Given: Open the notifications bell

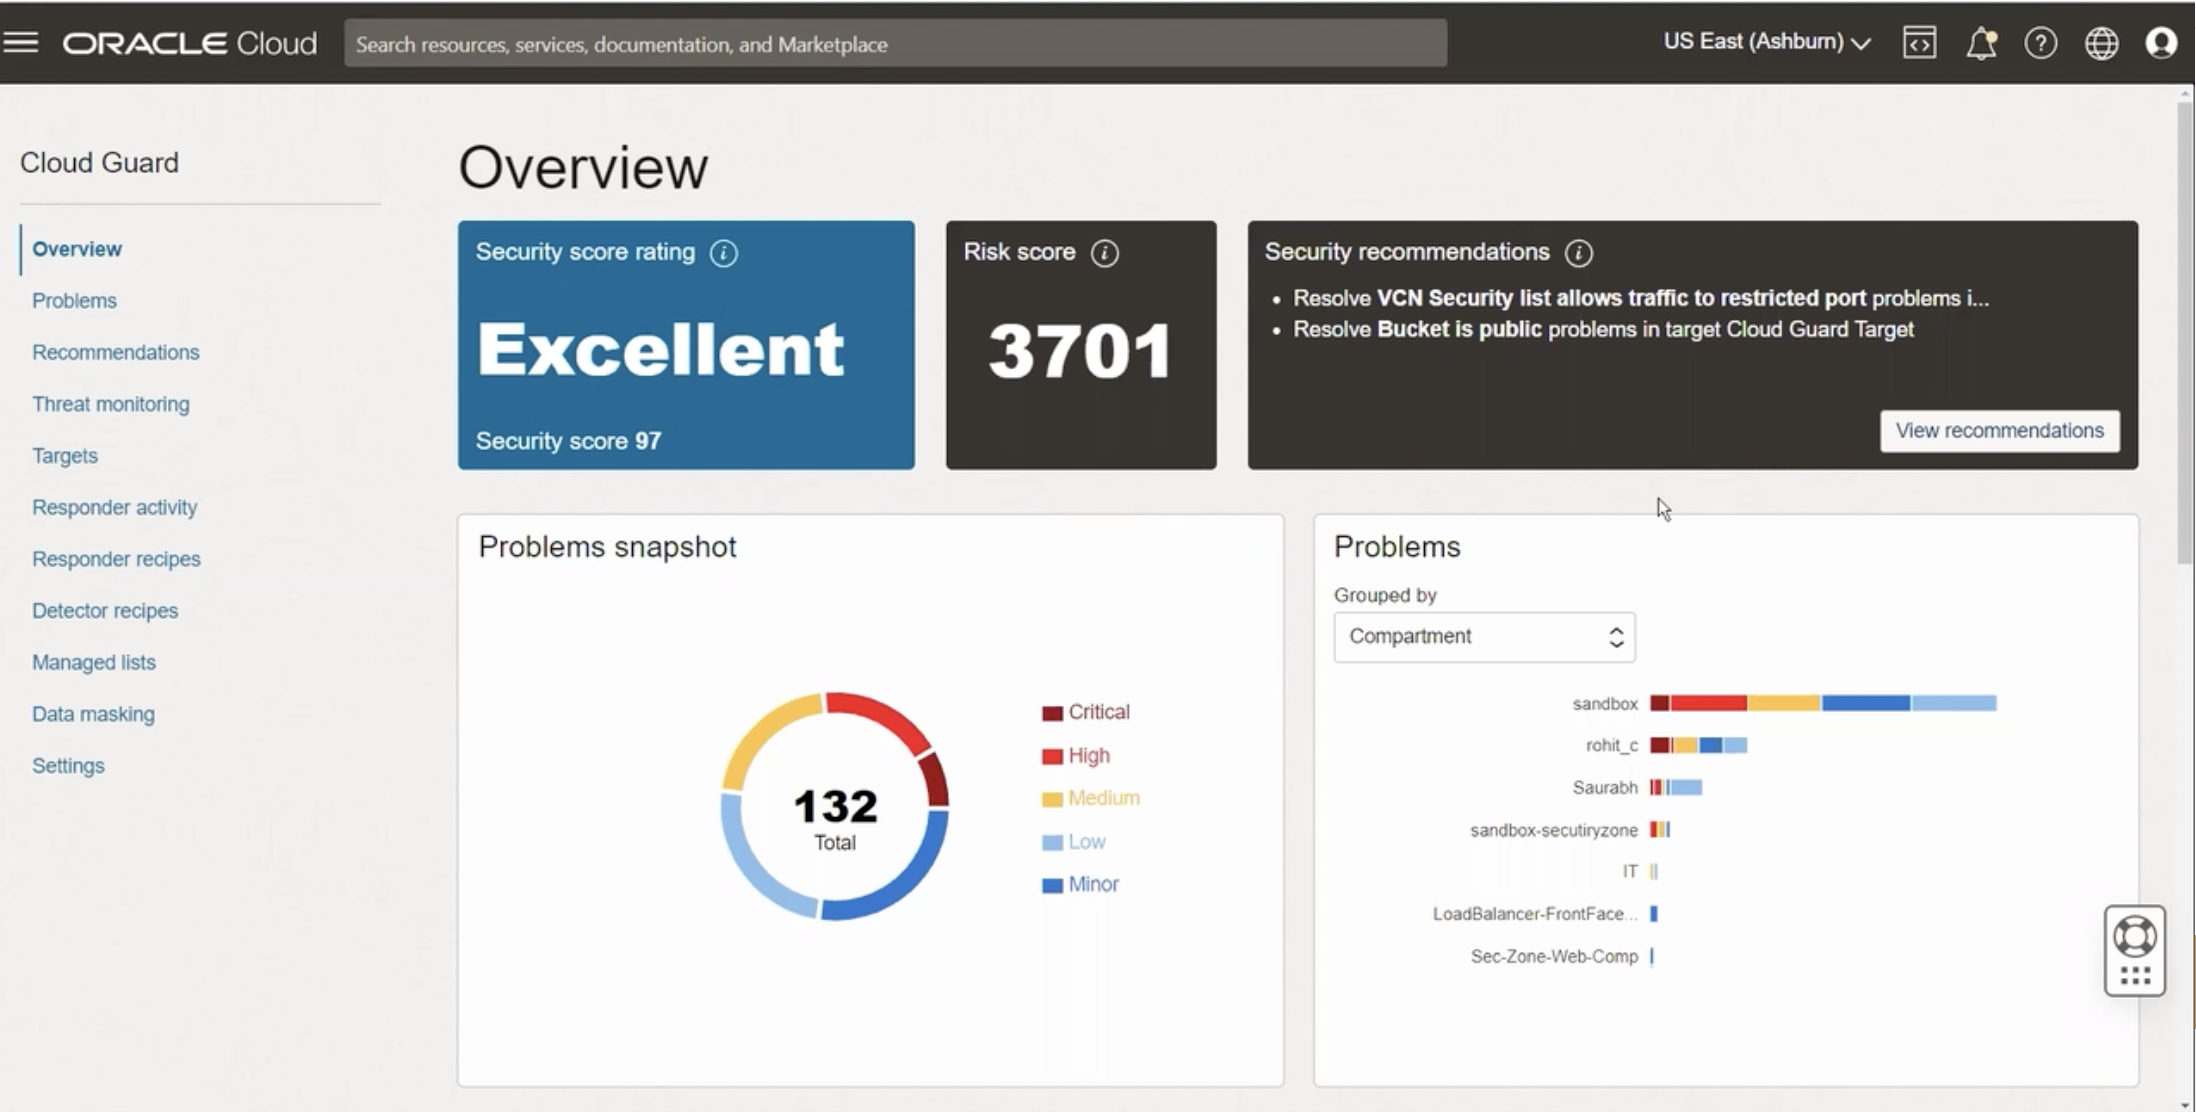Looking at the screenshot, I should 1980,43.
